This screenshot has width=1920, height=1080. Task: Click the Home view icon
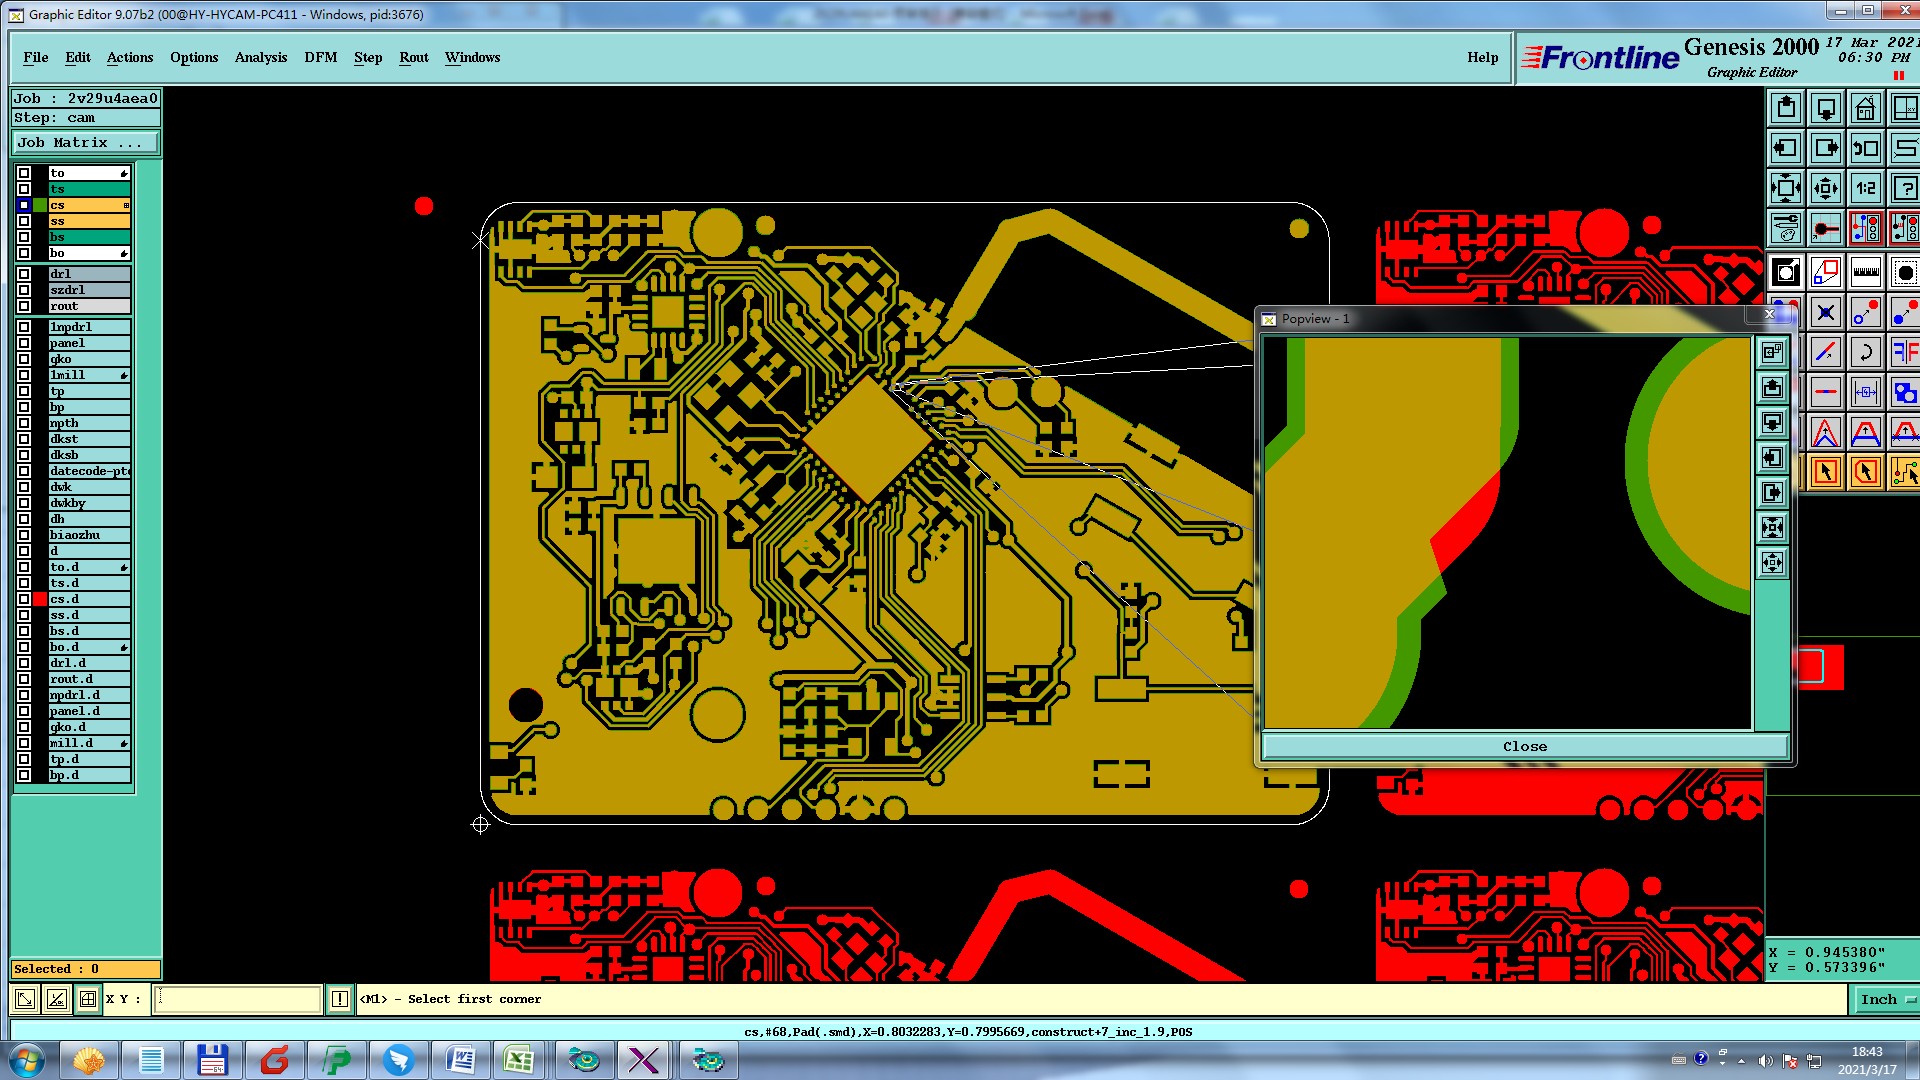click(x=1865, y=108)
